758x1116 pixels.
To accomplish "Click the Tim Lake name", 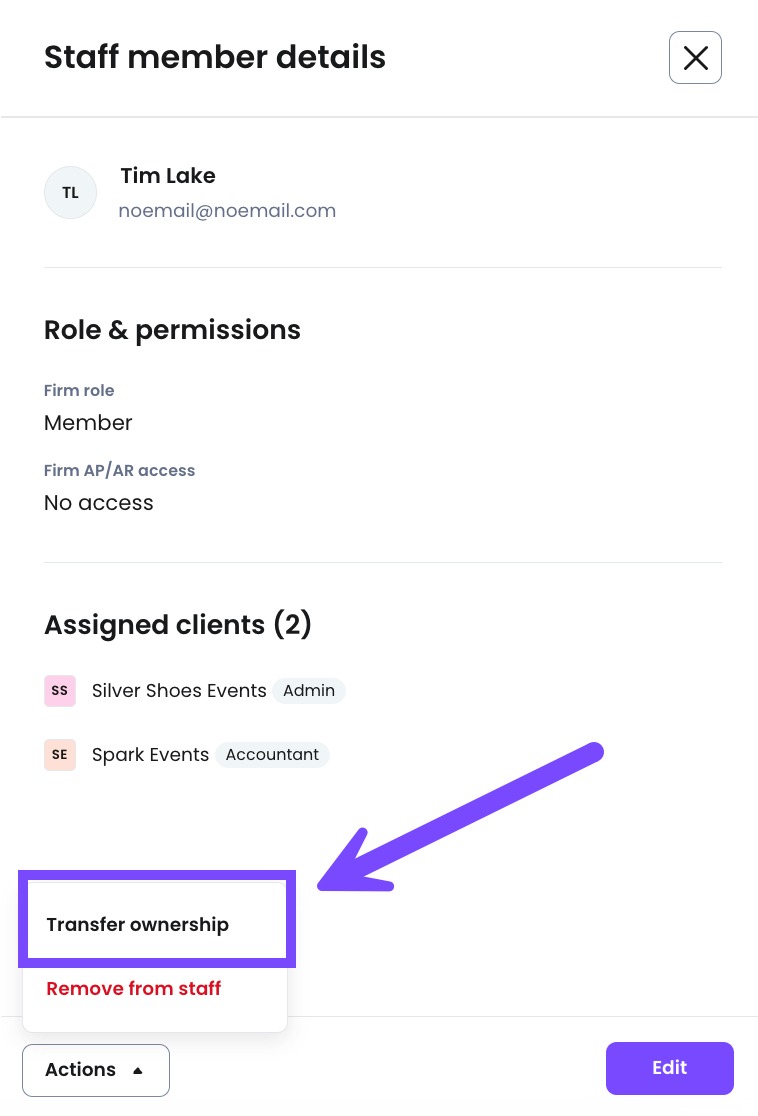I will [168, 175].
